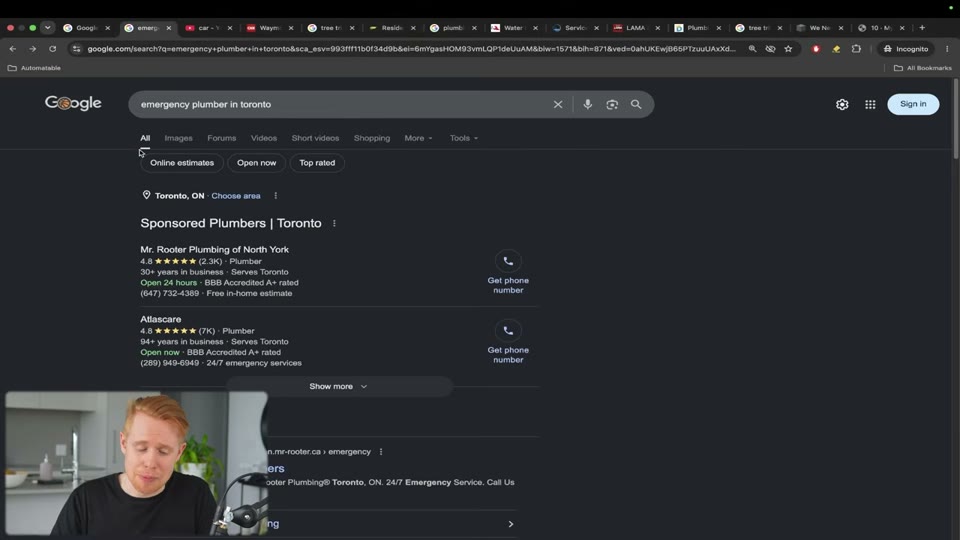Click the webcam video overlay thumbnail
The height and width of the screenshot is (540, 960).
click(137, 464)
